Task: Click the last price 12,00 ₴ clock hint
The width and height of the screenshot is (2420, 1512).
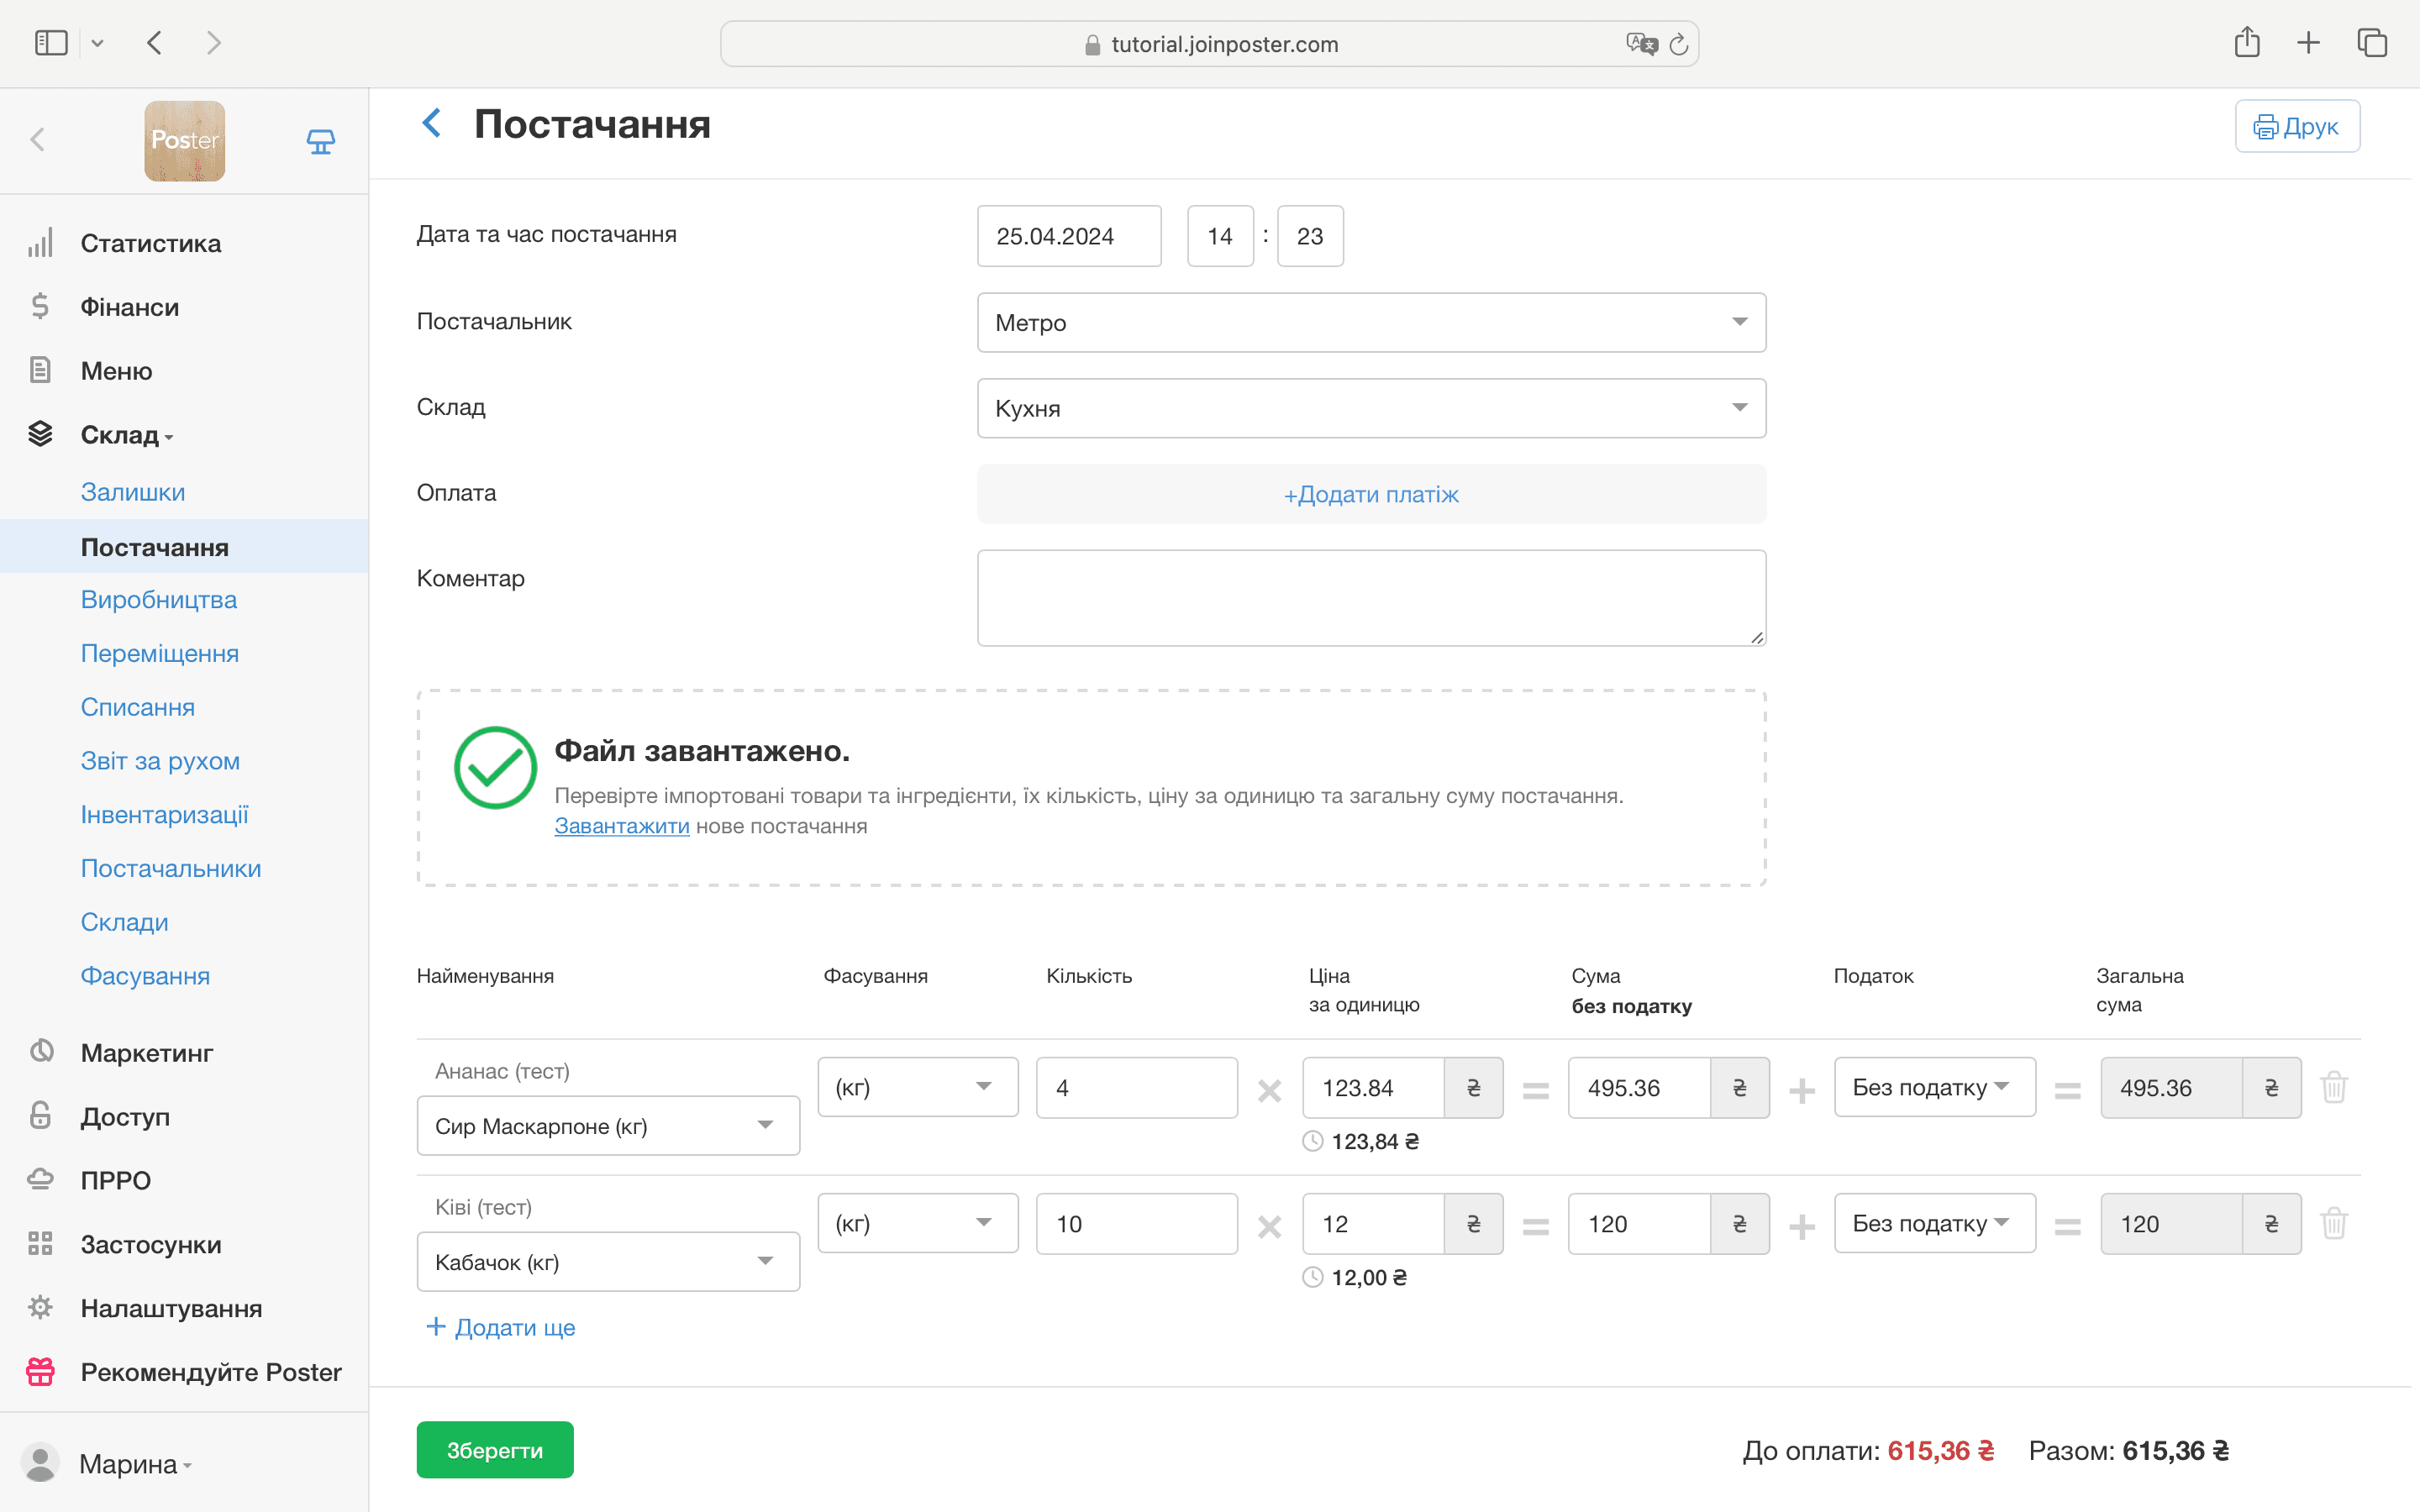Action: click(1355, 1277)
